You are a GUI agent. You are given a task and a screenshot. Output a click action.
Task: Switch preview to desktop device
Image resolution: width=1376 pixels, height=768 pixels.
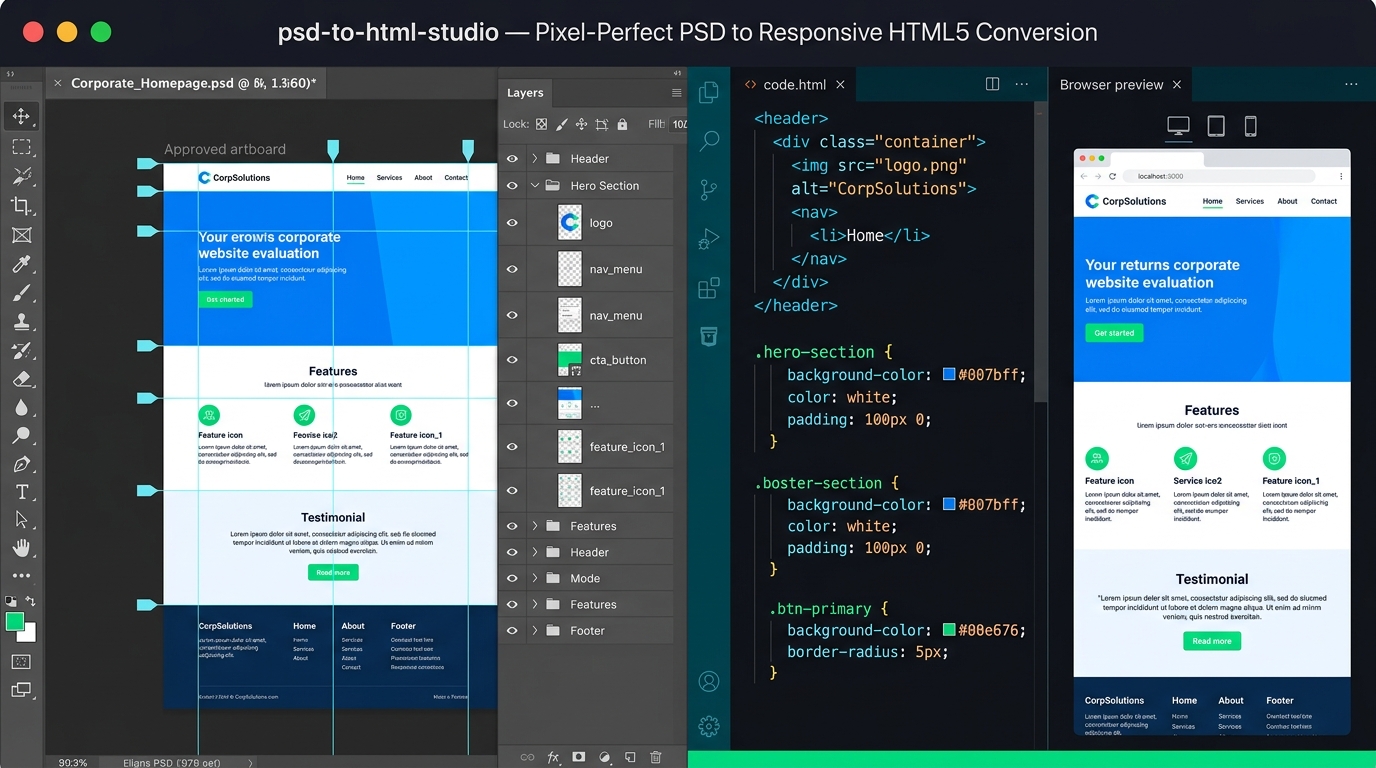[x=1179, y=126]
